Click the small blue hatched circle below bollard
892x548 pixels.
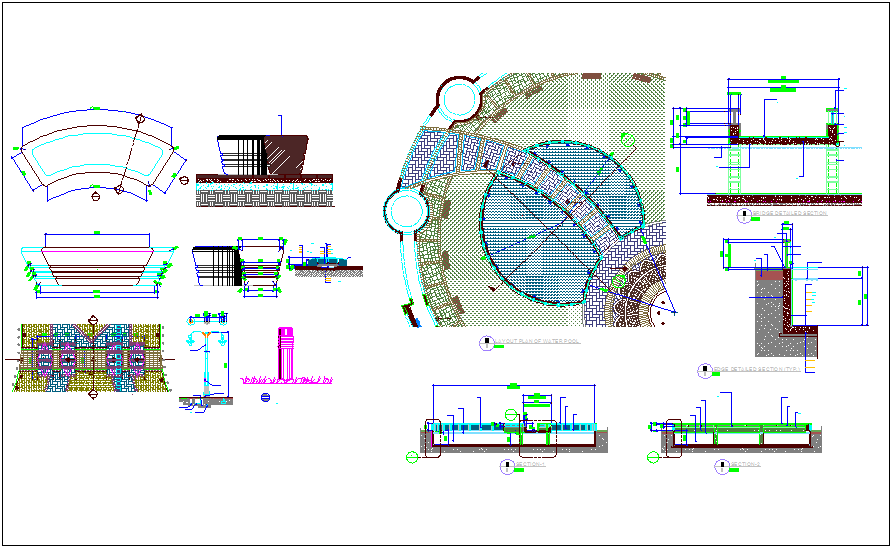point(265,397)
